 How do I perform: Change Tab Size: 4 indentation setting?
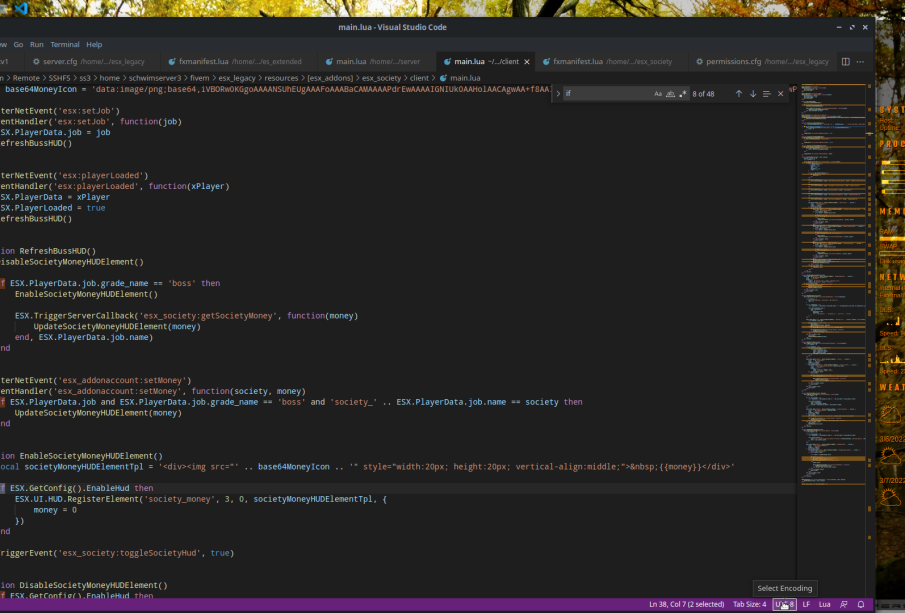pyautogui.click(x=749, y=605)
